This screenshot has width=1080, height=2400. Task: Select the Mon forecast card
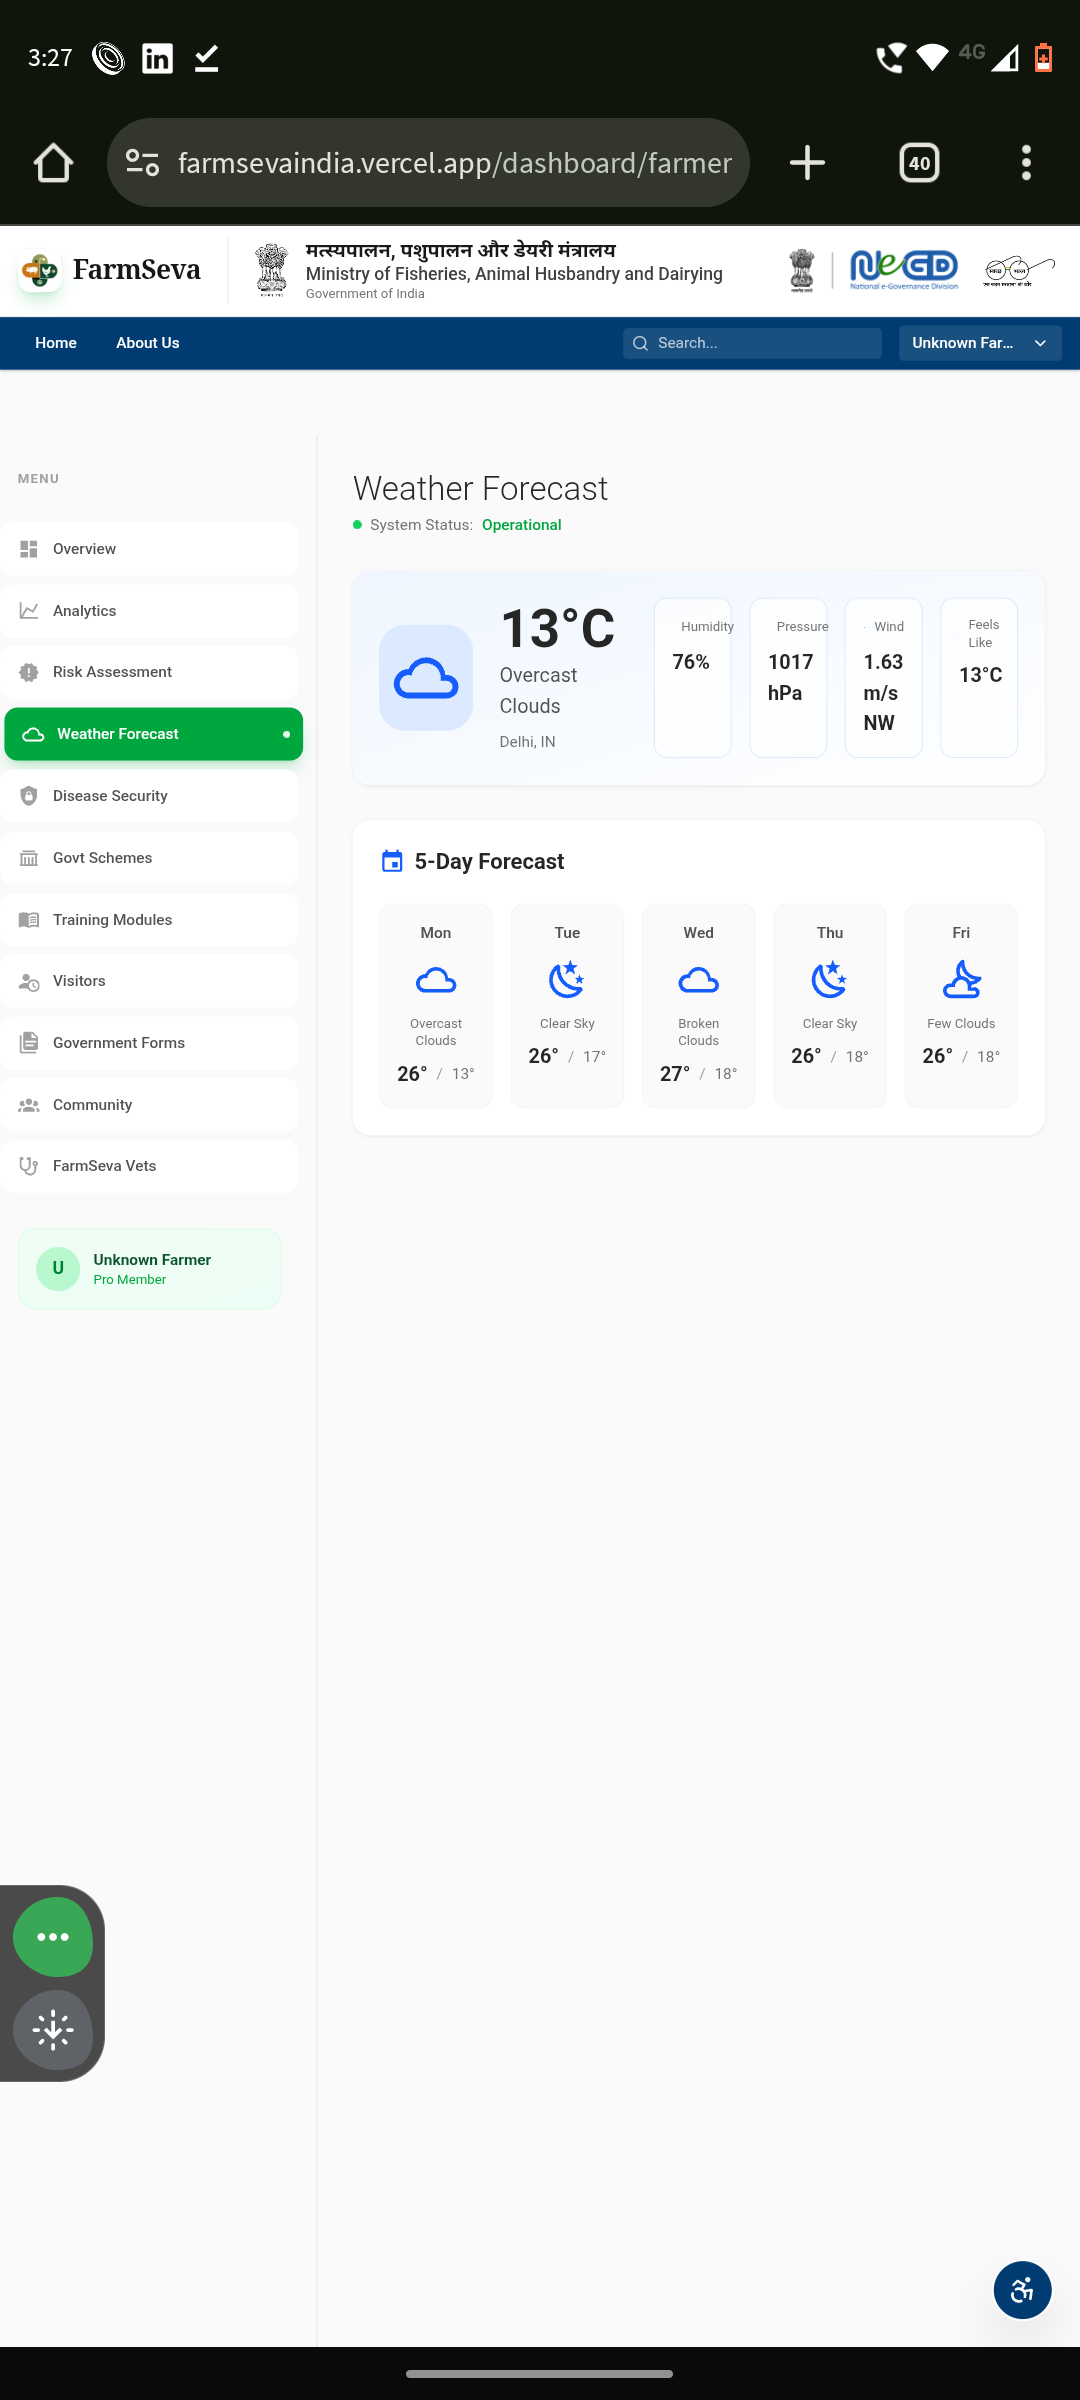pyautogui.click(x=436, y=1006)
